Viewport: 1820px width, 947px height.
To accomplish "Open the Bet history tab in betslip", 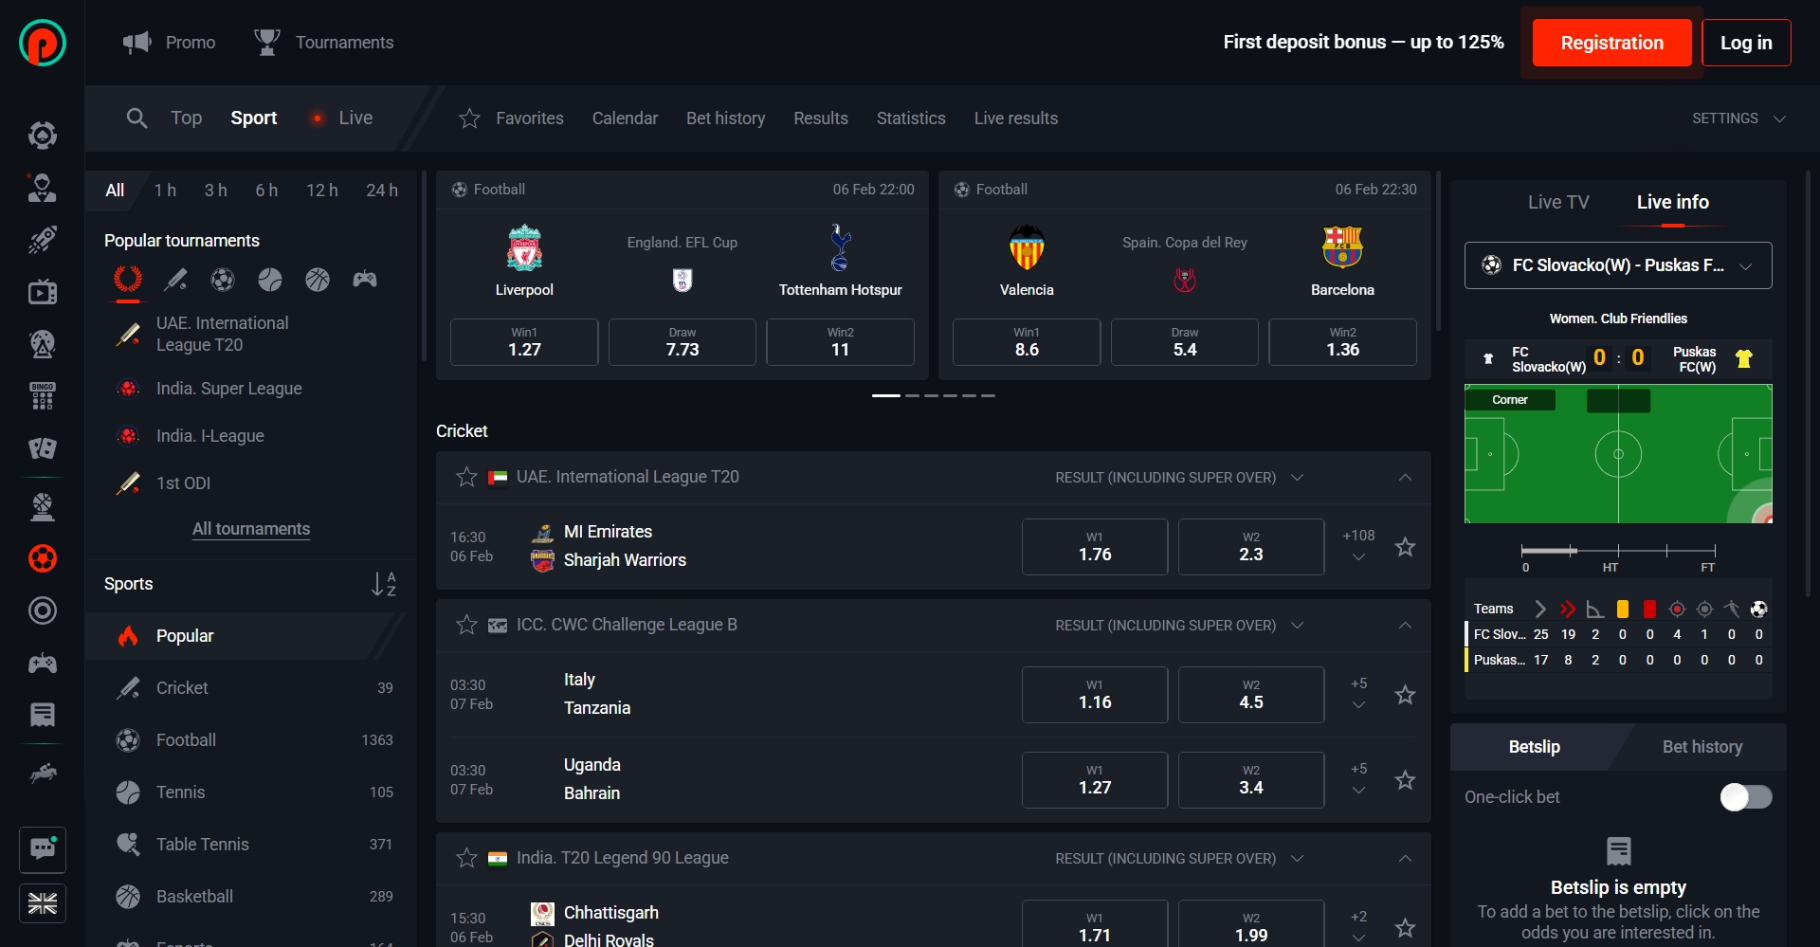I will [x=1702, y=747].
